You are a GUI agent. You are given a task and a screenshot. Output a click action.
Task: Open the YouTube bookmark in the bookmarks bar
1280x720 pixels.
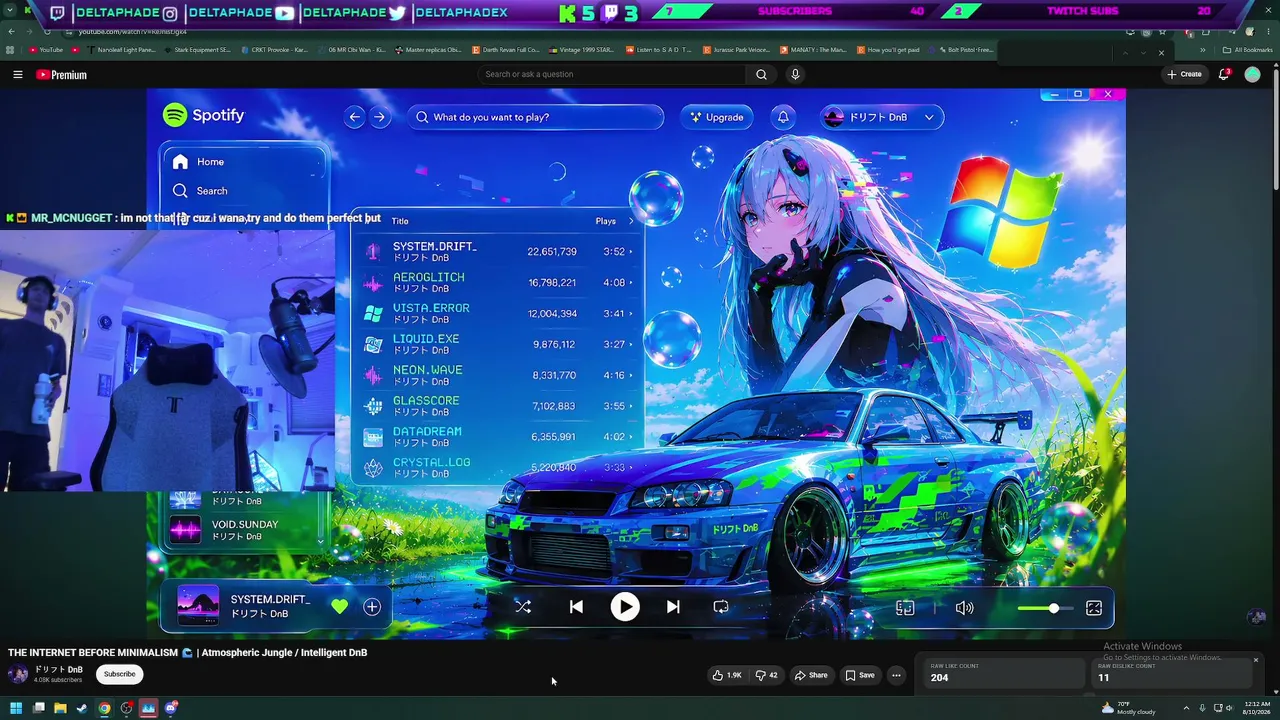[x=46, y=50]
